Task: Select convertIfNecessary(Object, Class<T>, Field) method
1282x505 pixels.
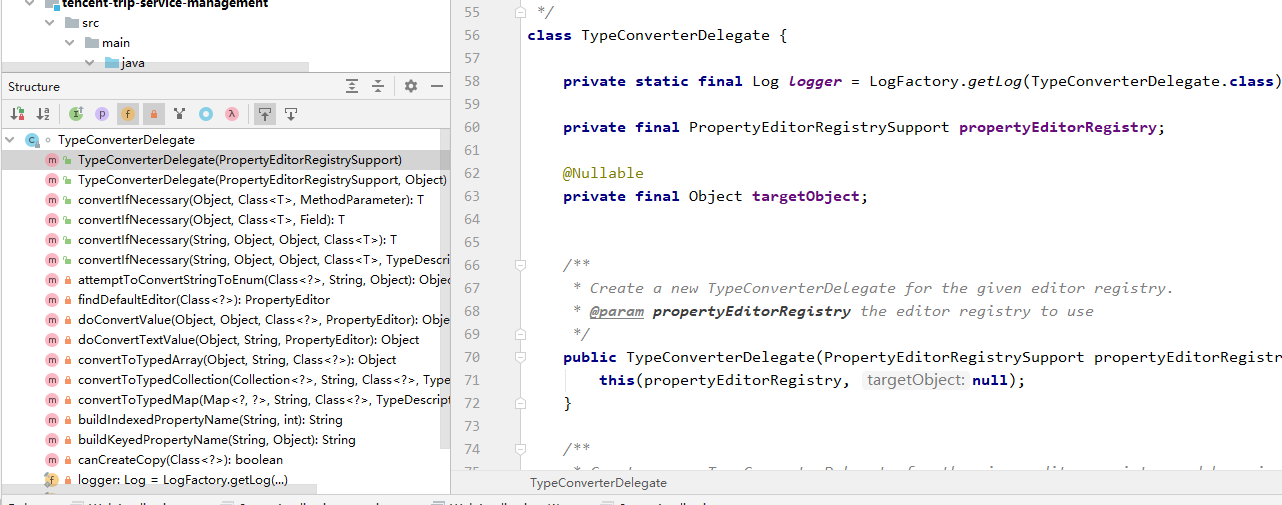Action: pos(225,220)
